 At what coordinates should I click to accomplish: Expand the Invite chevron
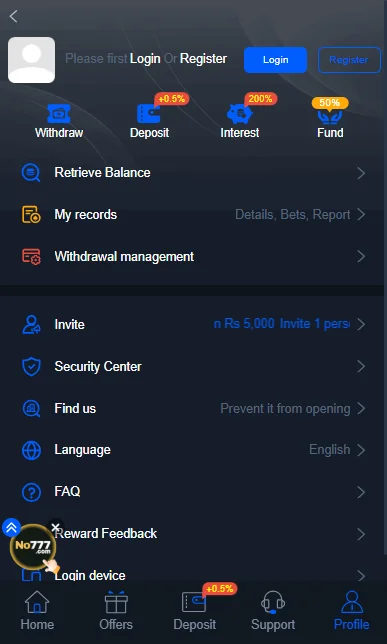click(x=361, y=324)
